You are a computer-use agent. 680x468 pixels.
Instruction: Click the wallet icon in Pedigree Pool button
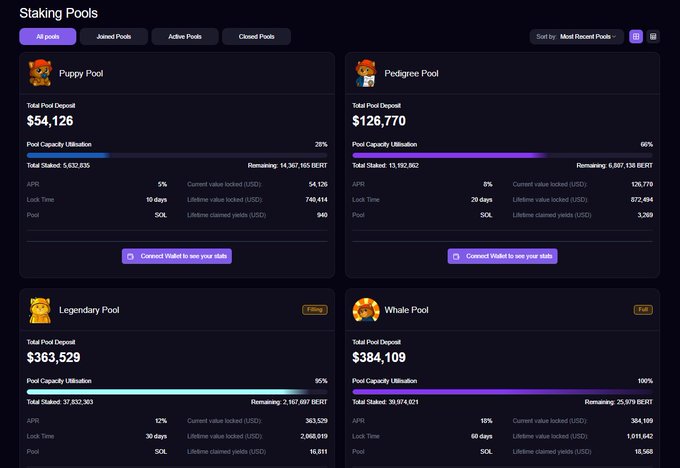point(456,256)
